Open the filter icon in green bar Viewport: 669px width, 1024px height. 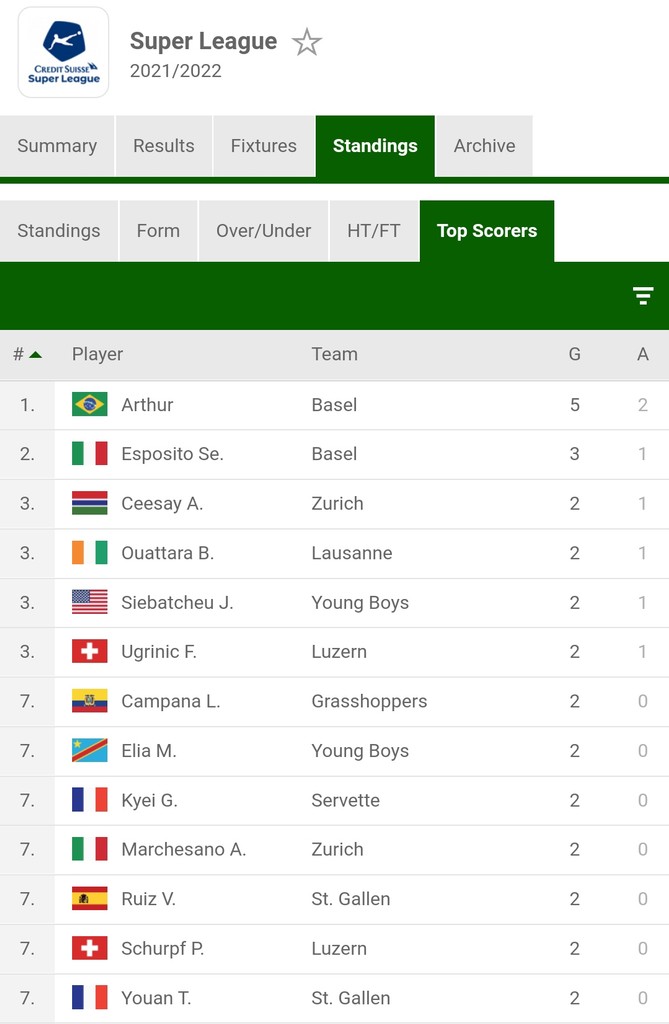click(x=643, y=296)
